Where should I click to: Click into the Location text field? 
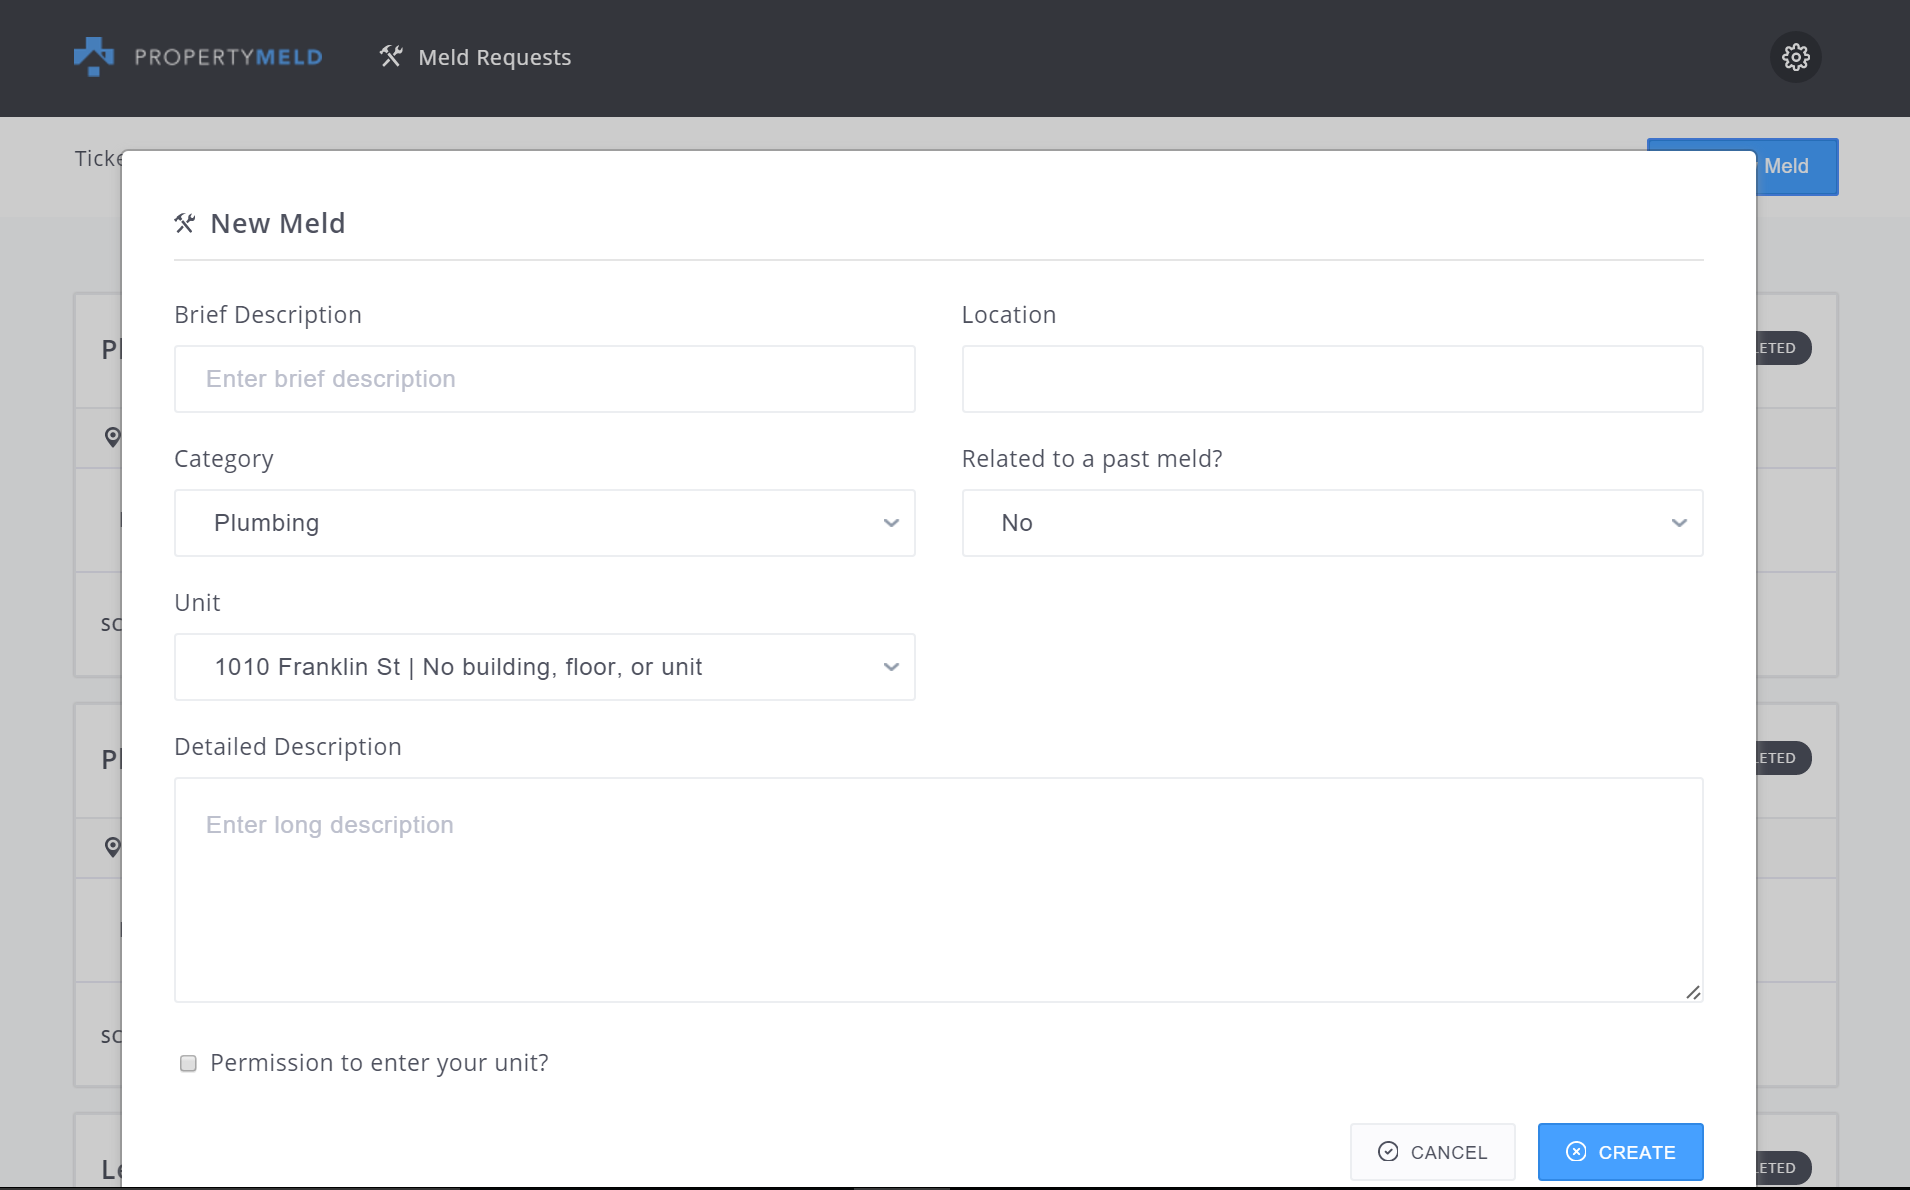click(1331, 379)
